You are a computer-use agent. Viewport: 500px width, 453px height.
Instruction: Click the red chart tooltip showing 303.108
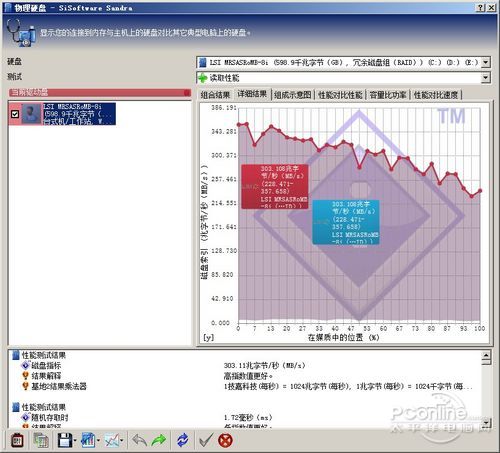click(275, 187)
